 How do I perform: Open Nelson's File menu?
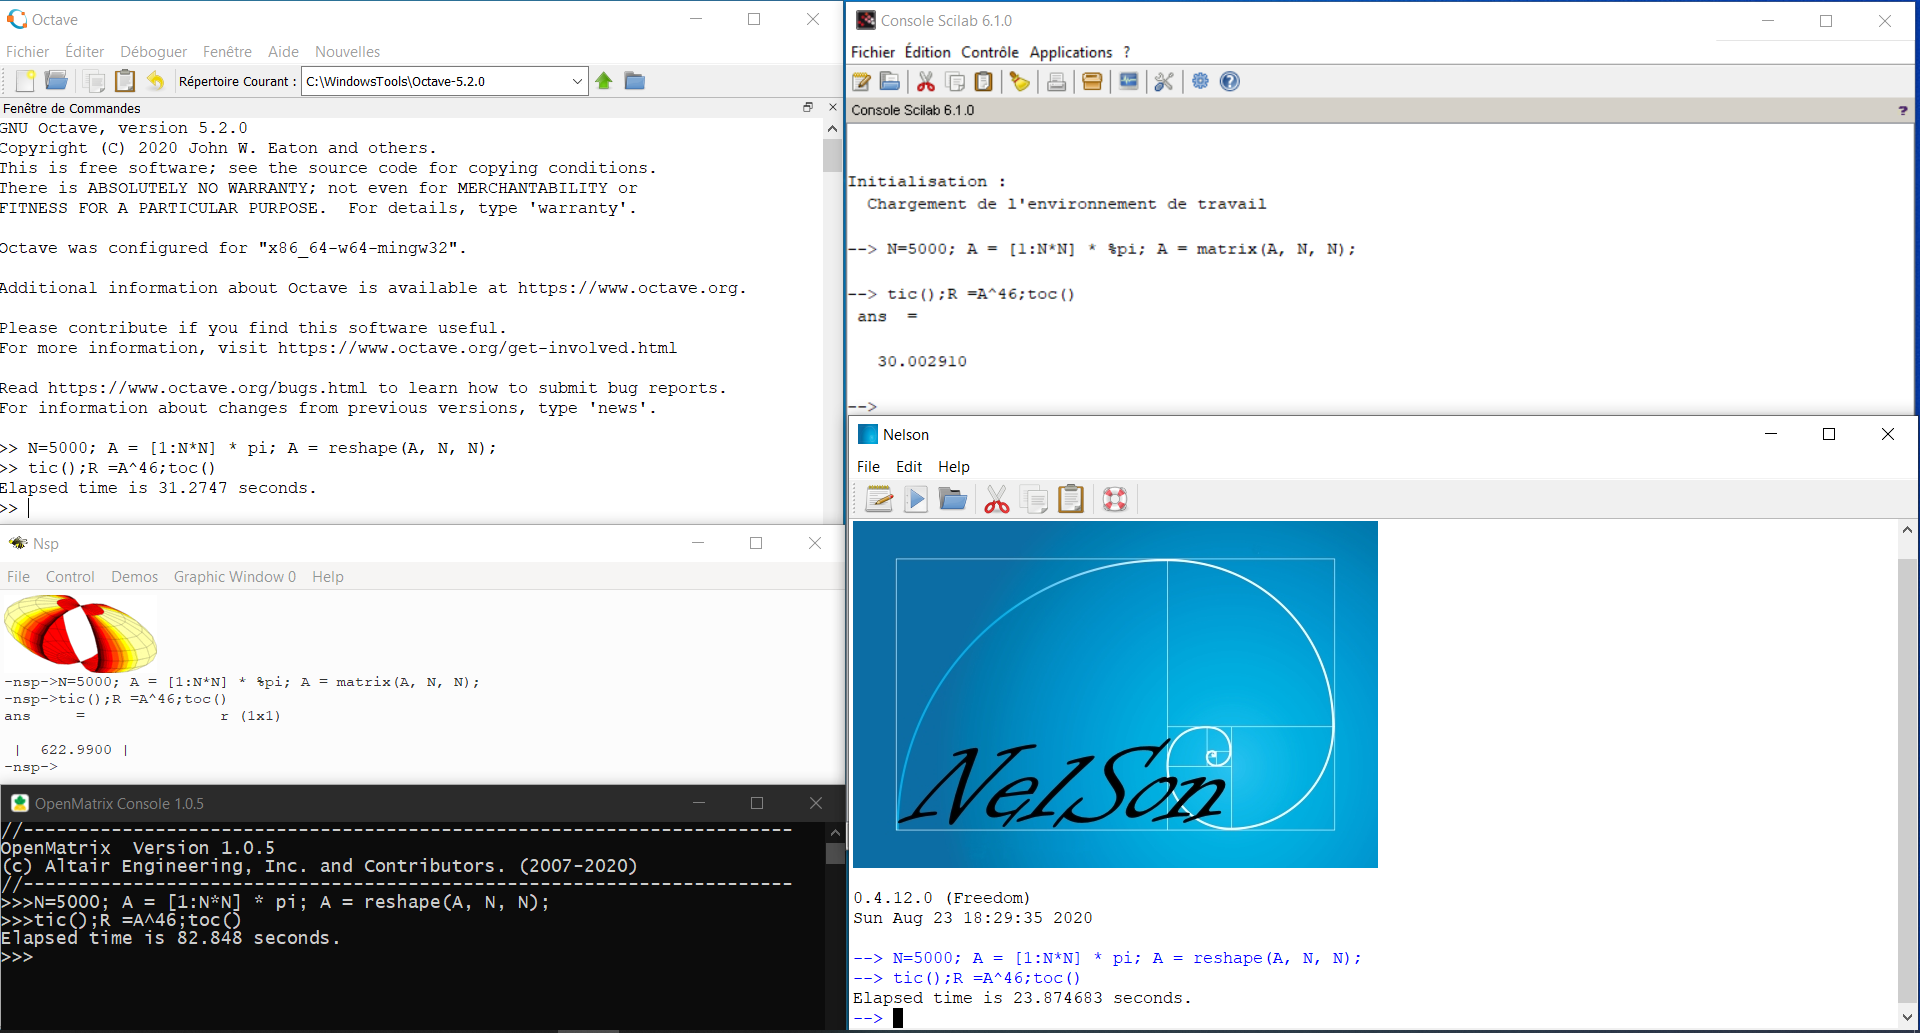[x=868, y=467]
